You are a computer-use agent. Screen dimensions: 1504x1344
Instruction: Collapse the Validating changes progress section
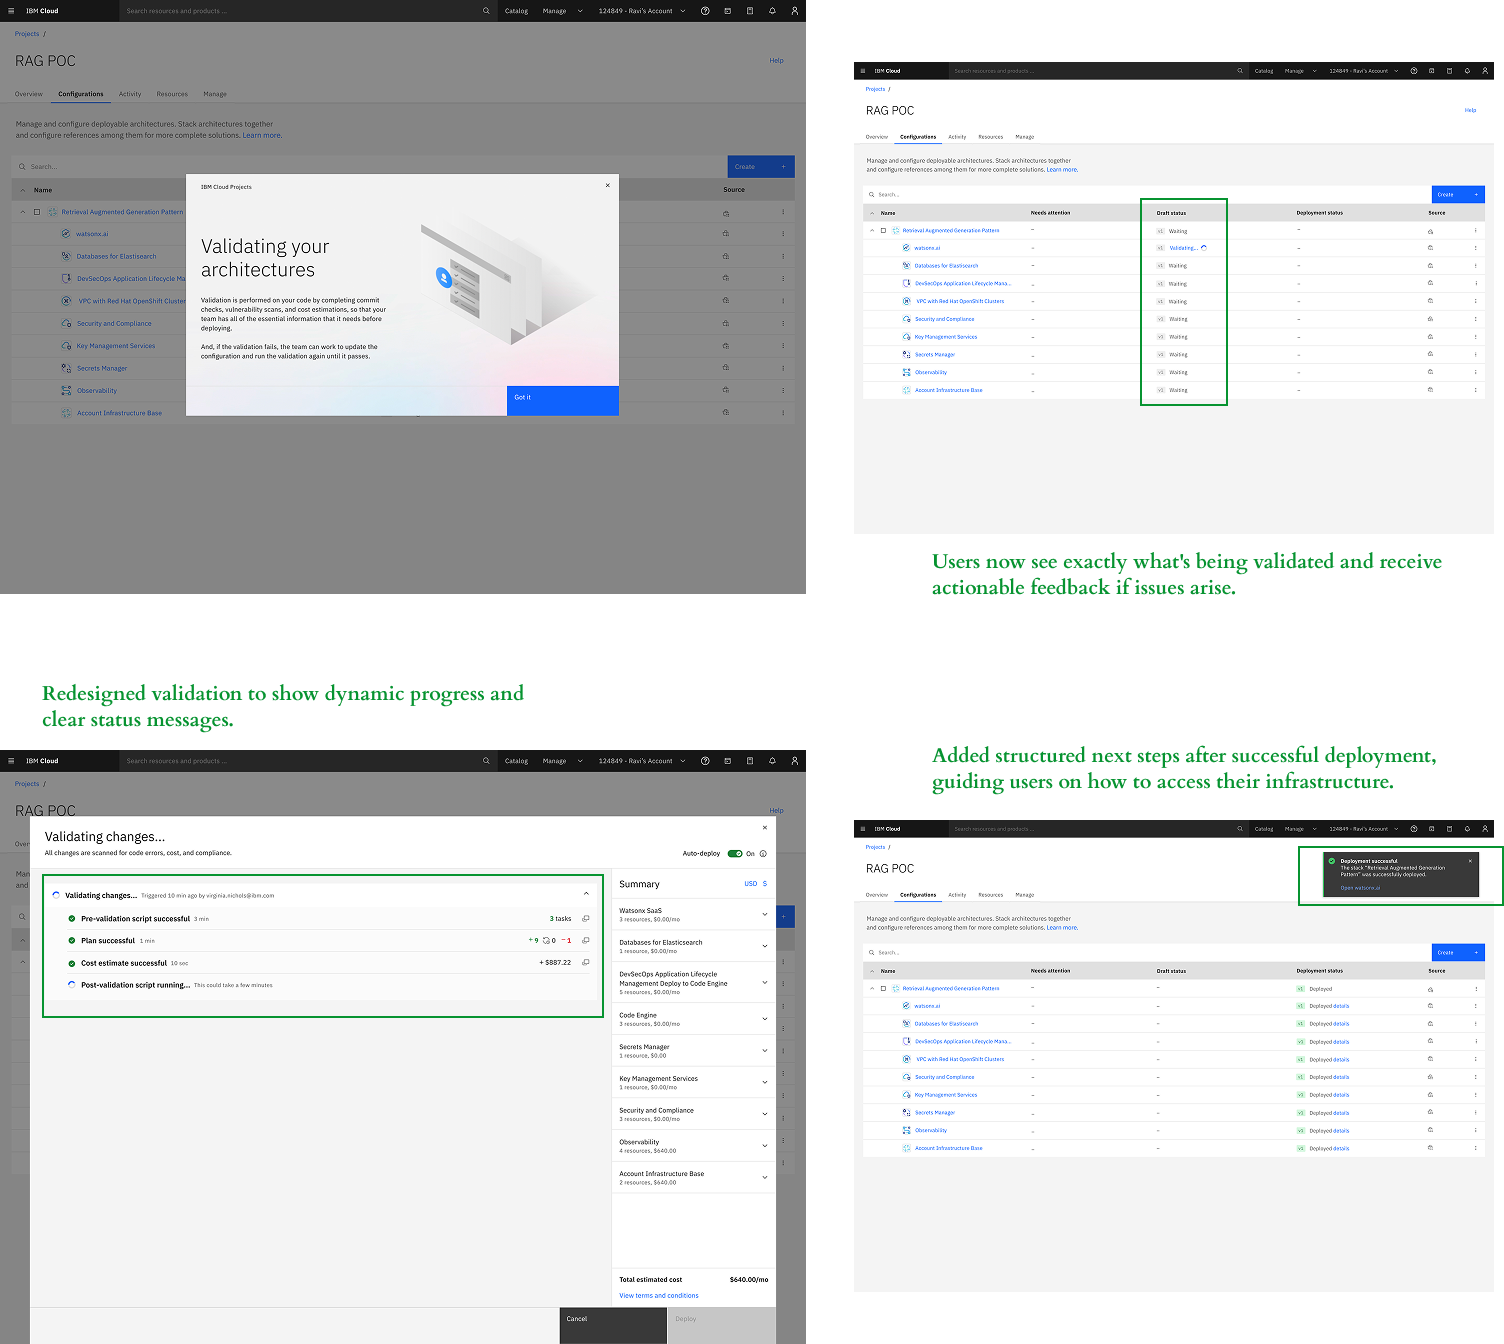[585, 894]
